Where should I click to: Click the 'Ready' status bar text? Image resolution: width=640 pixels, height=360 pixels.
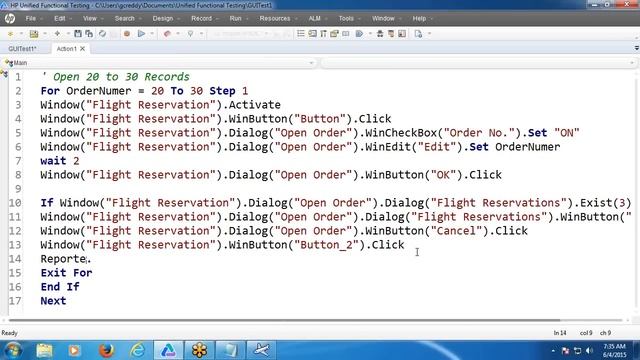tap(9, 333)
